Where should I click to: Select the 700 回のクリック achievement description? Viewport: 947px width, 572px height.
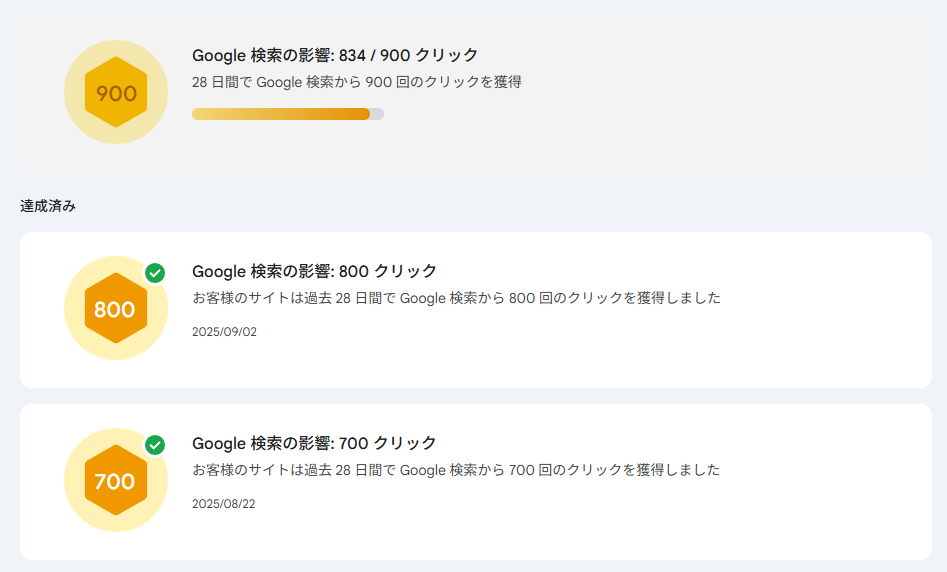[x=456, y=470]
